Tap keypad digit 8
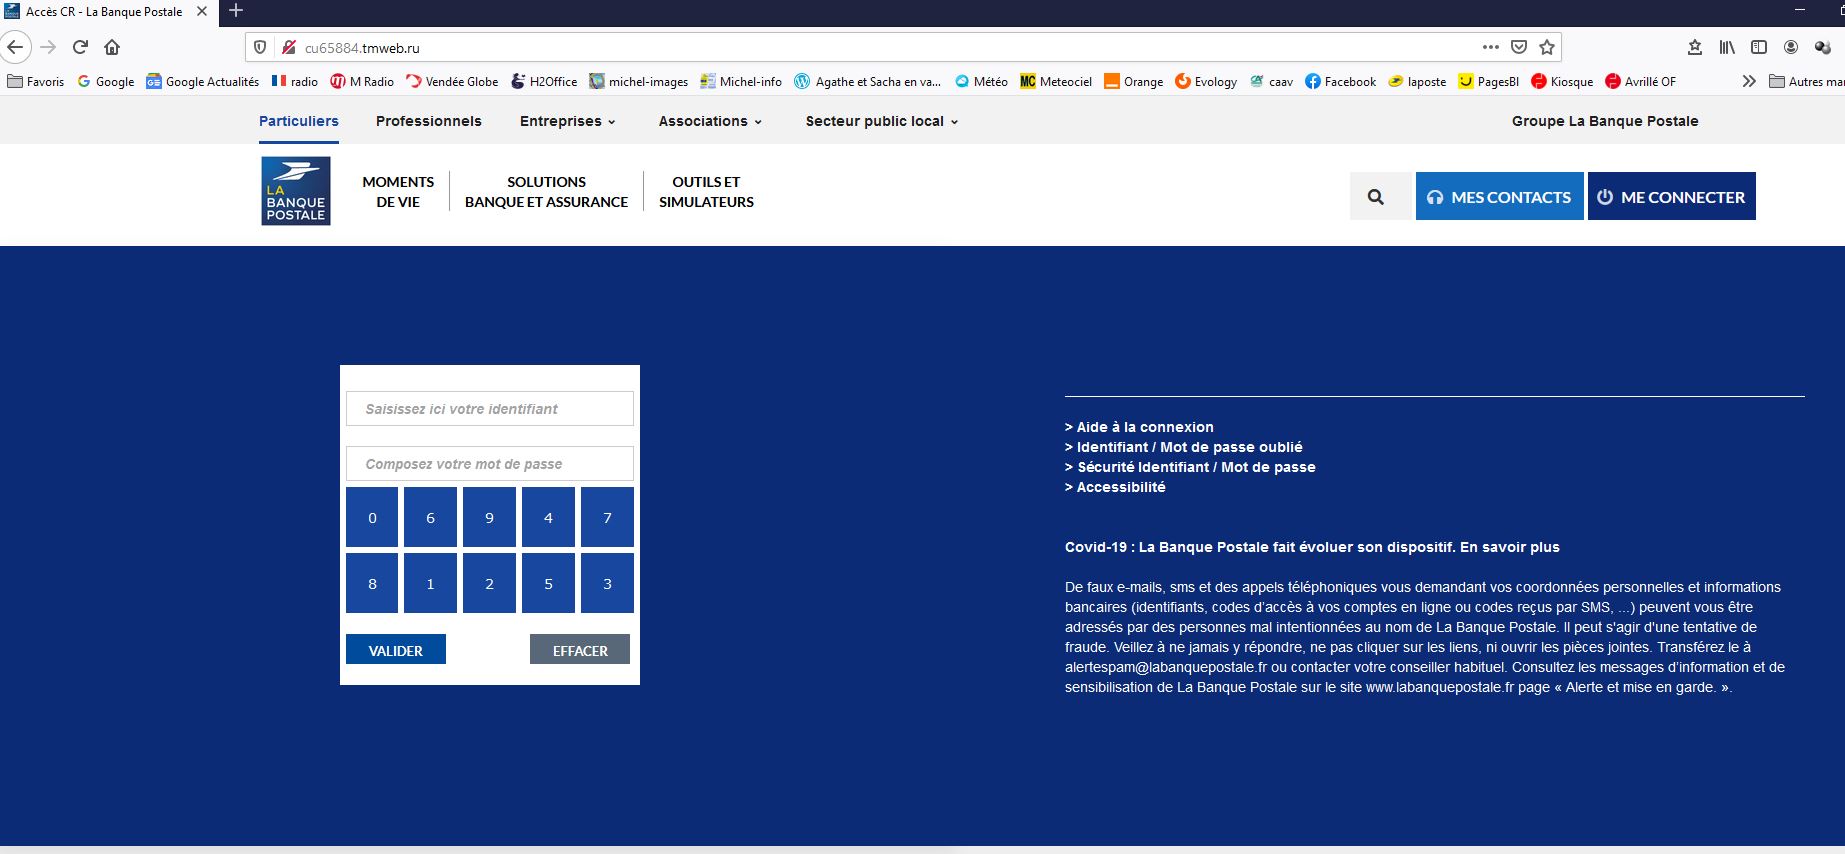 click(x=372, y=583)
